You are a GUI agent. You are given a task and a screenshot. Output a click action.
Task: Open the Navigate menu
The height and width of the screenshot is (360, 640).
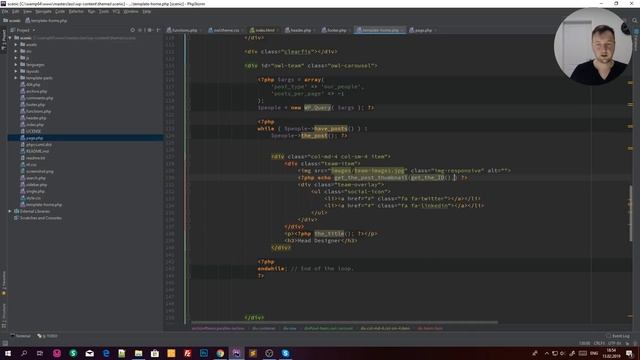click(x=43, y=12)
